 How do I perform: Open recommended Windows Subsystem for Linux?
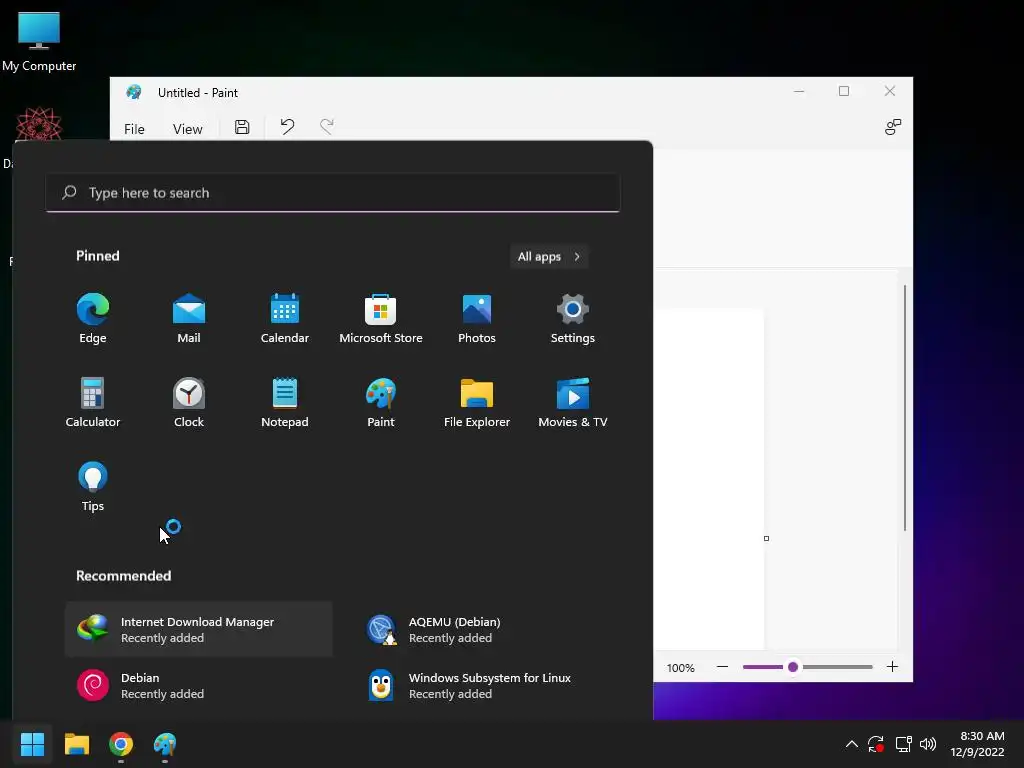(x=487, y=686)
